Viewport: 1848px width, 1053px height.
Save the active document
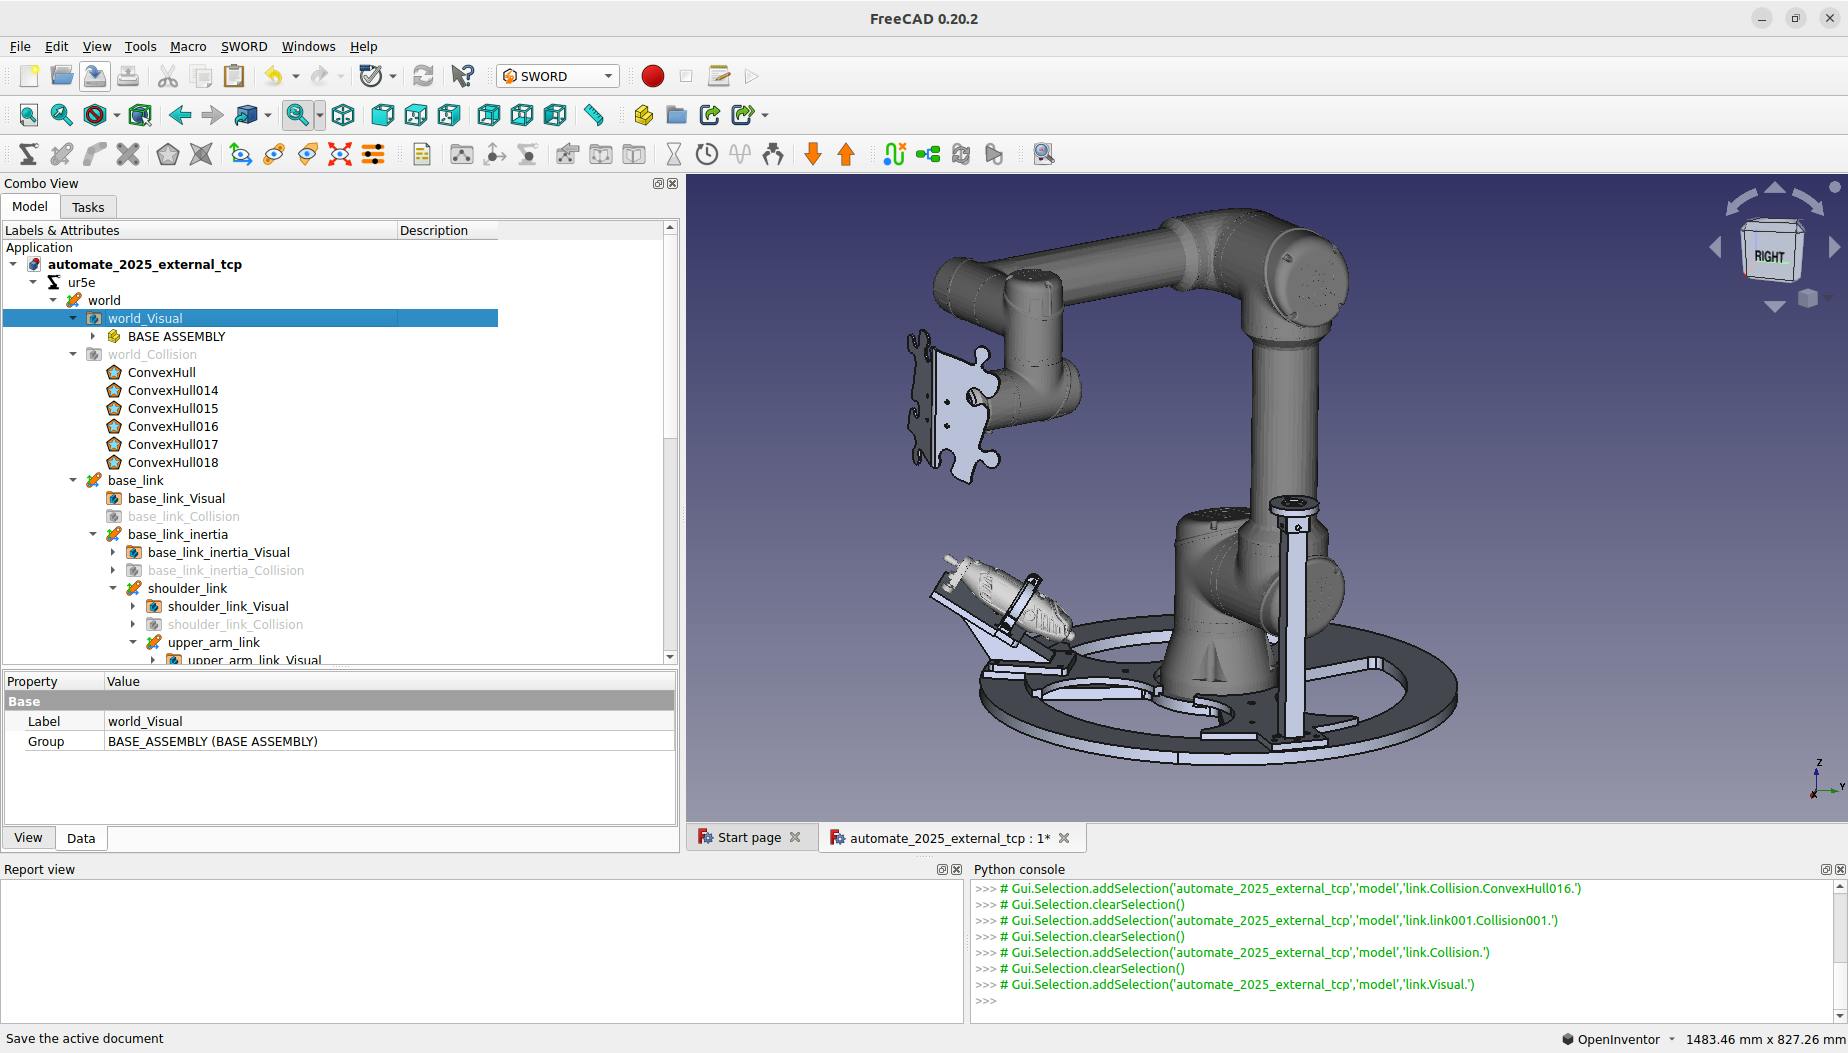click(x=94, y=76)
